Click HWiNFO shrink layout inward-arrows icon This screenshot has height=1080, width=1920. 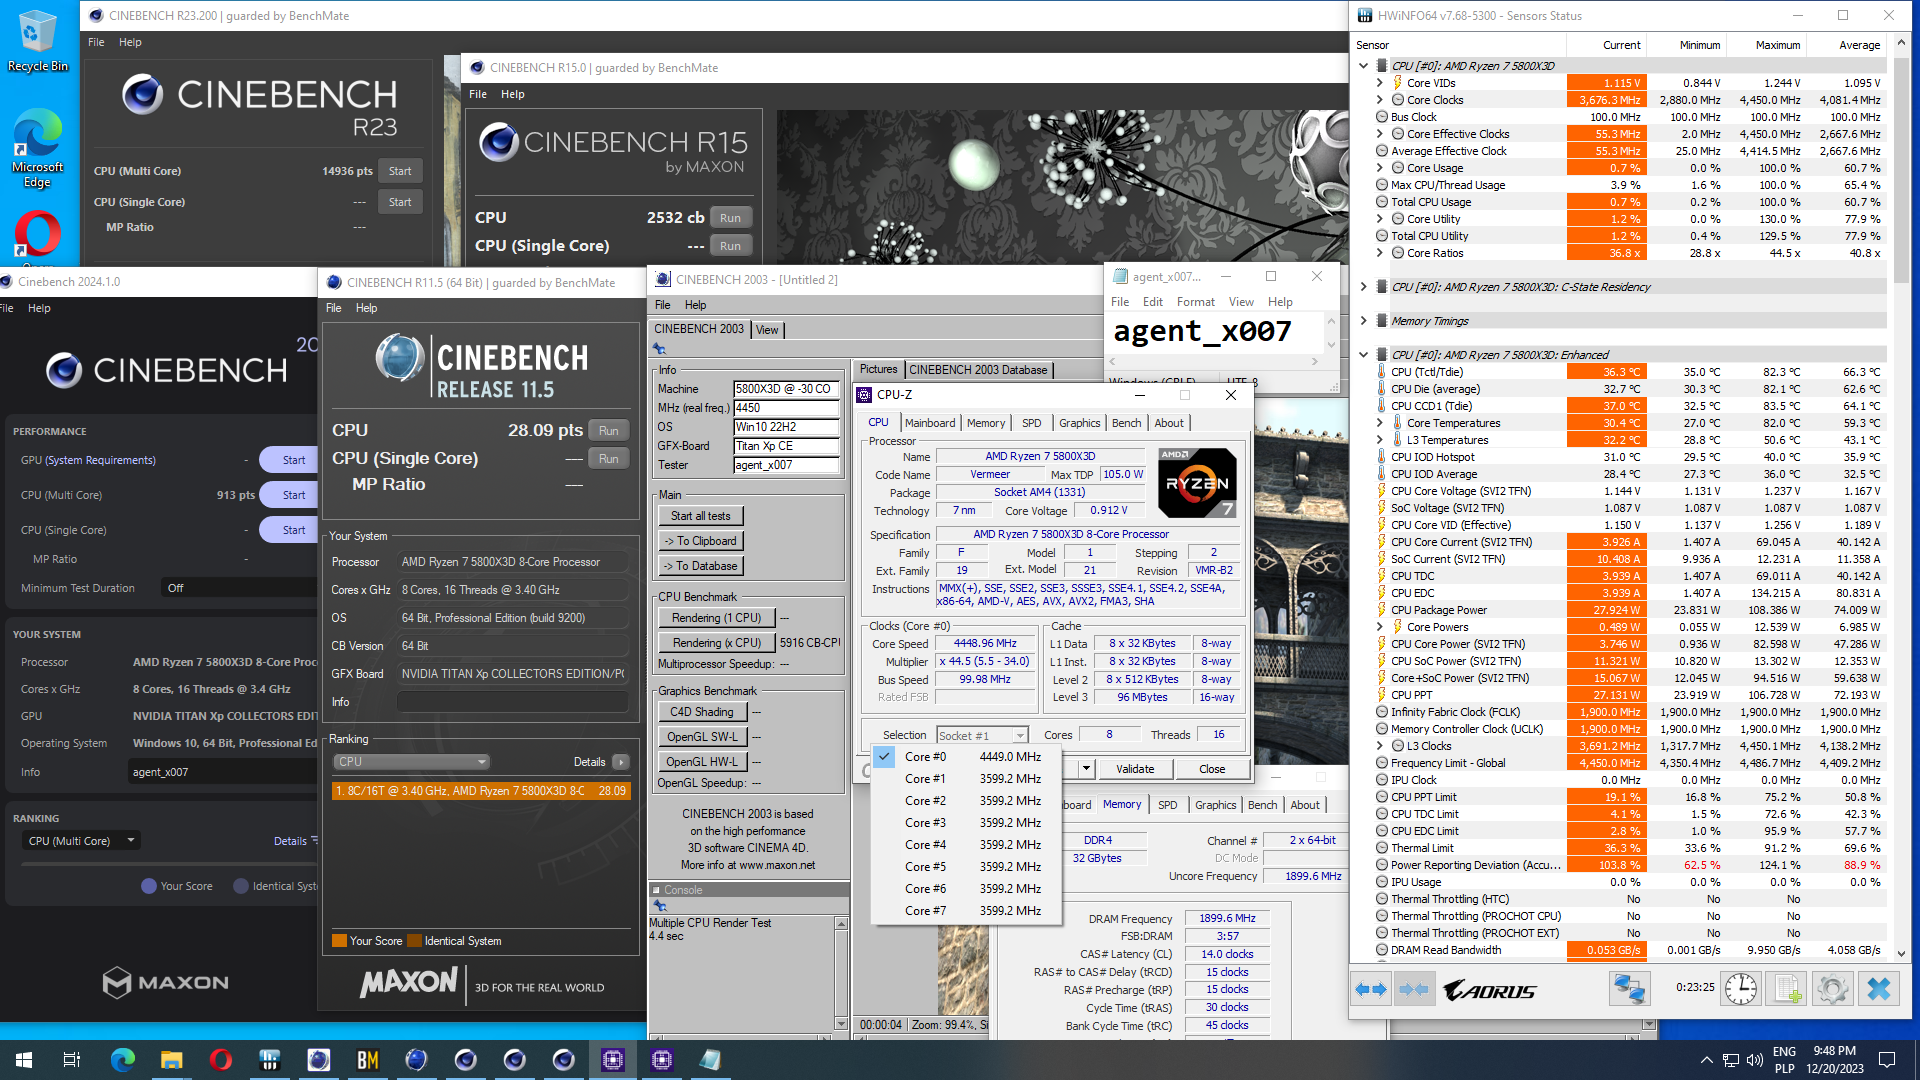(1414, 990)
